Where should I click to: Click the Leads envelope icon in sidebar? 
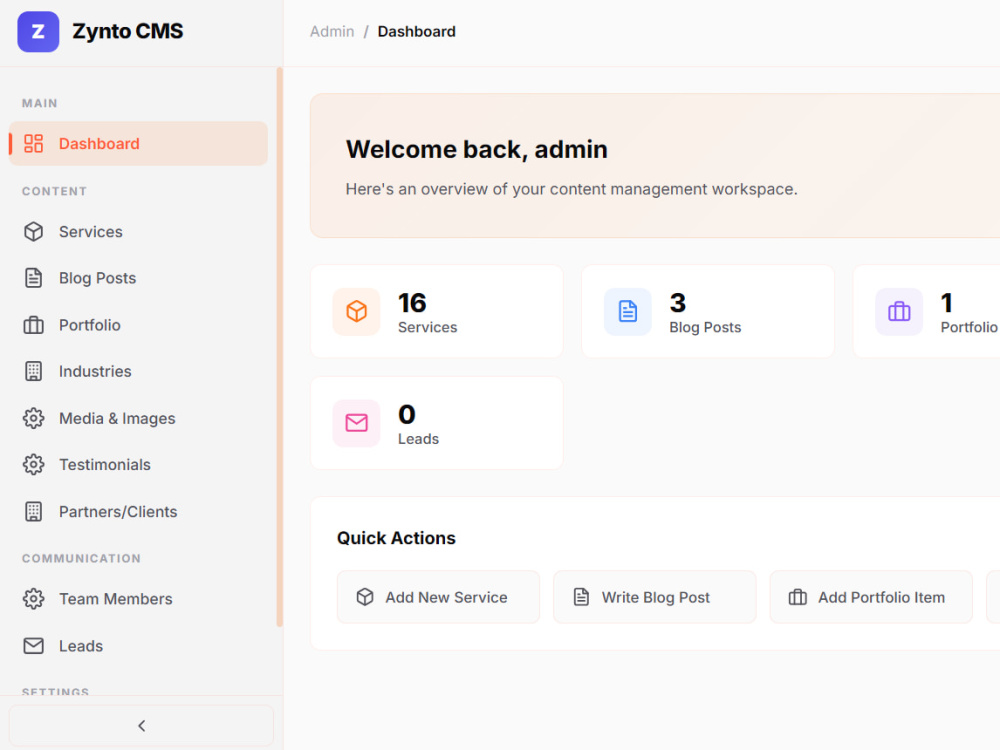(33, 646)
